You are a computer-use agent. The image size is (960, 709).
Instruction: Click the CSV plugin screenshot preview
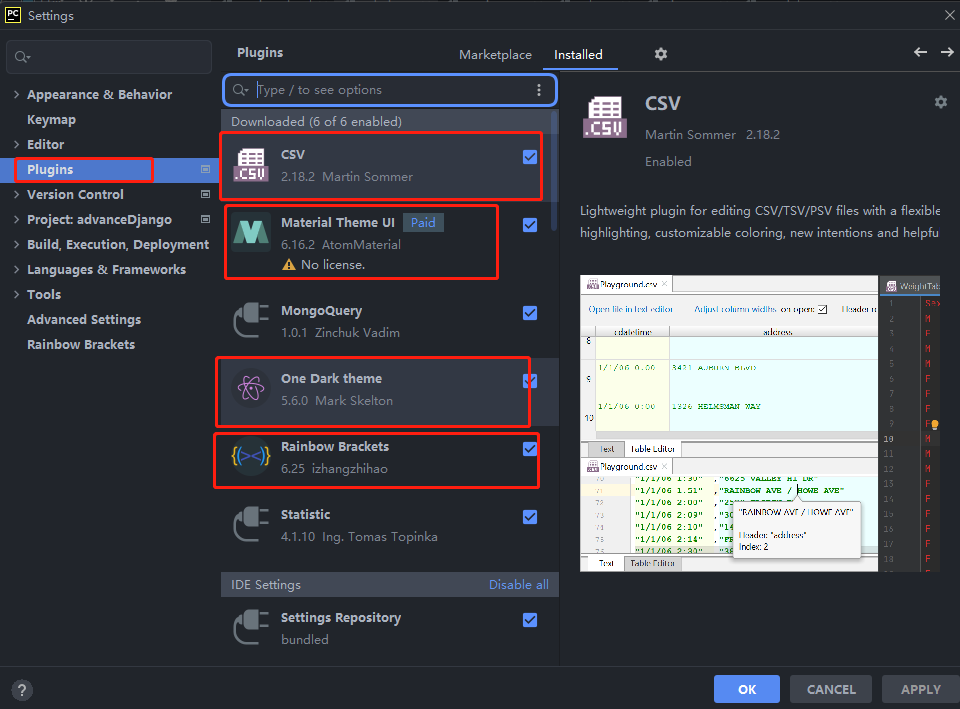click(x=760, y=424)
